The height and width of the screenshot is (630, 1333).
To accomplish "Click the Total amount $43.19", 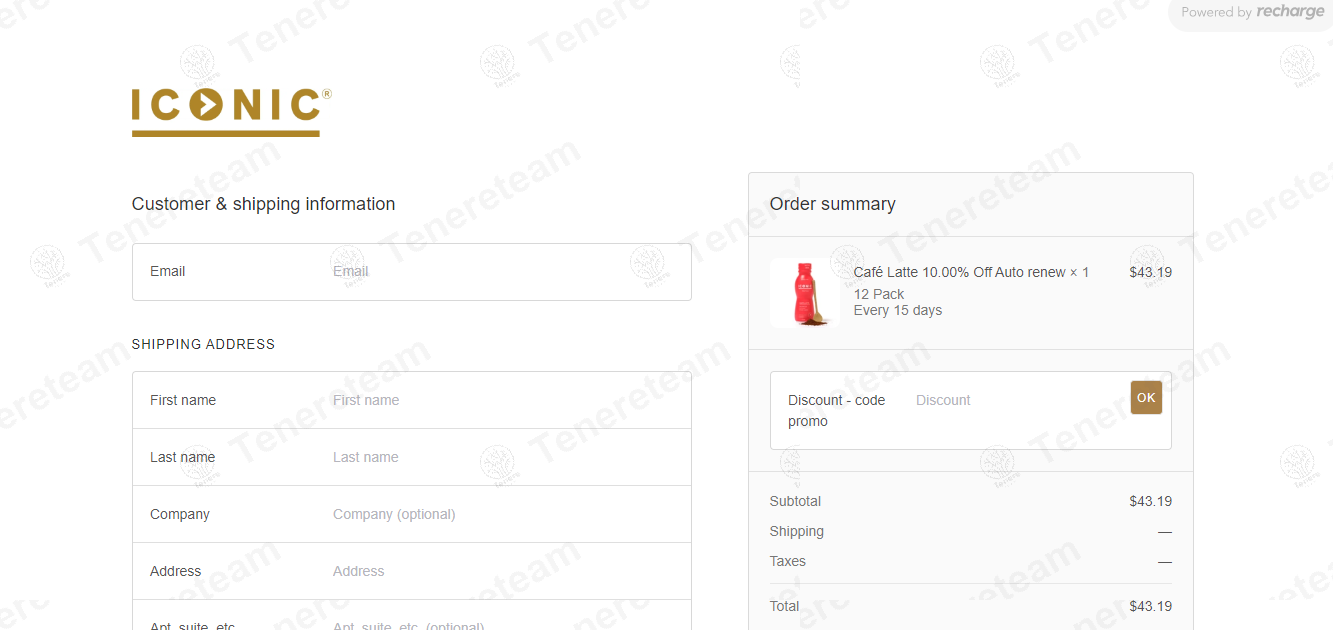I will (1150, 606).
